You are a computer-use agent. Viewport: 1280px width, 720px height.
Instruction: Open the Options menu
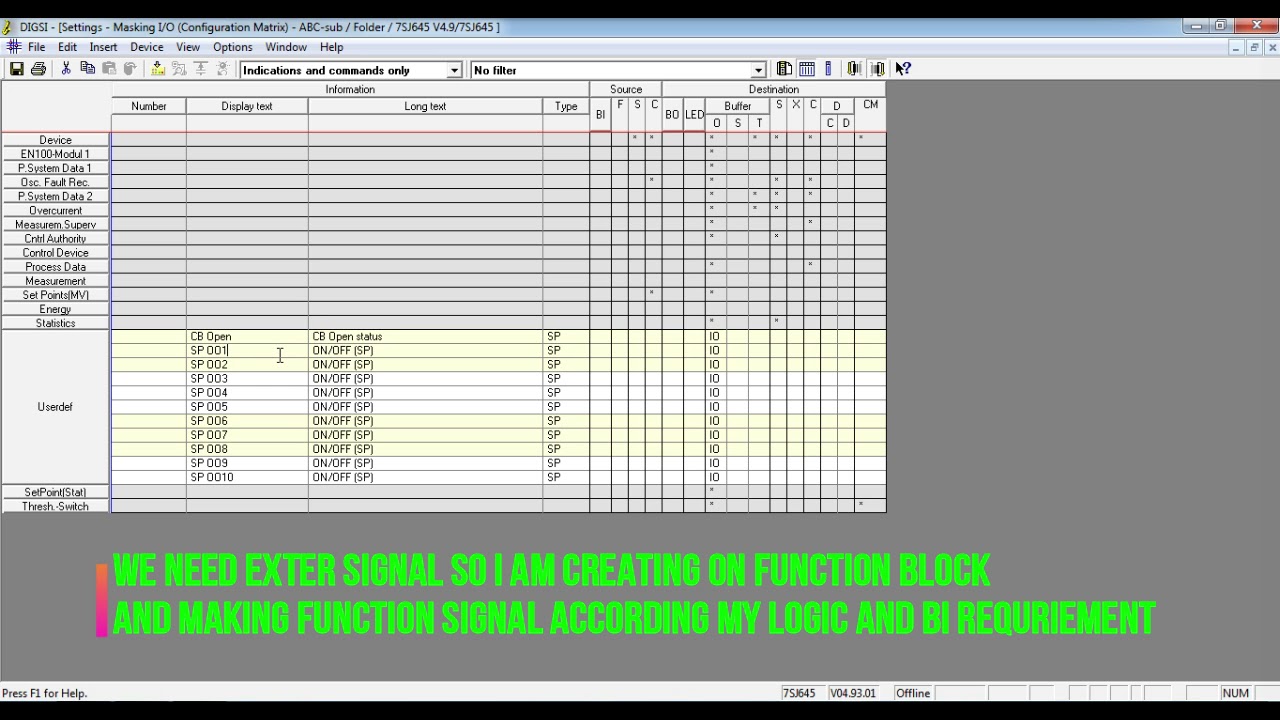(232, 47)
